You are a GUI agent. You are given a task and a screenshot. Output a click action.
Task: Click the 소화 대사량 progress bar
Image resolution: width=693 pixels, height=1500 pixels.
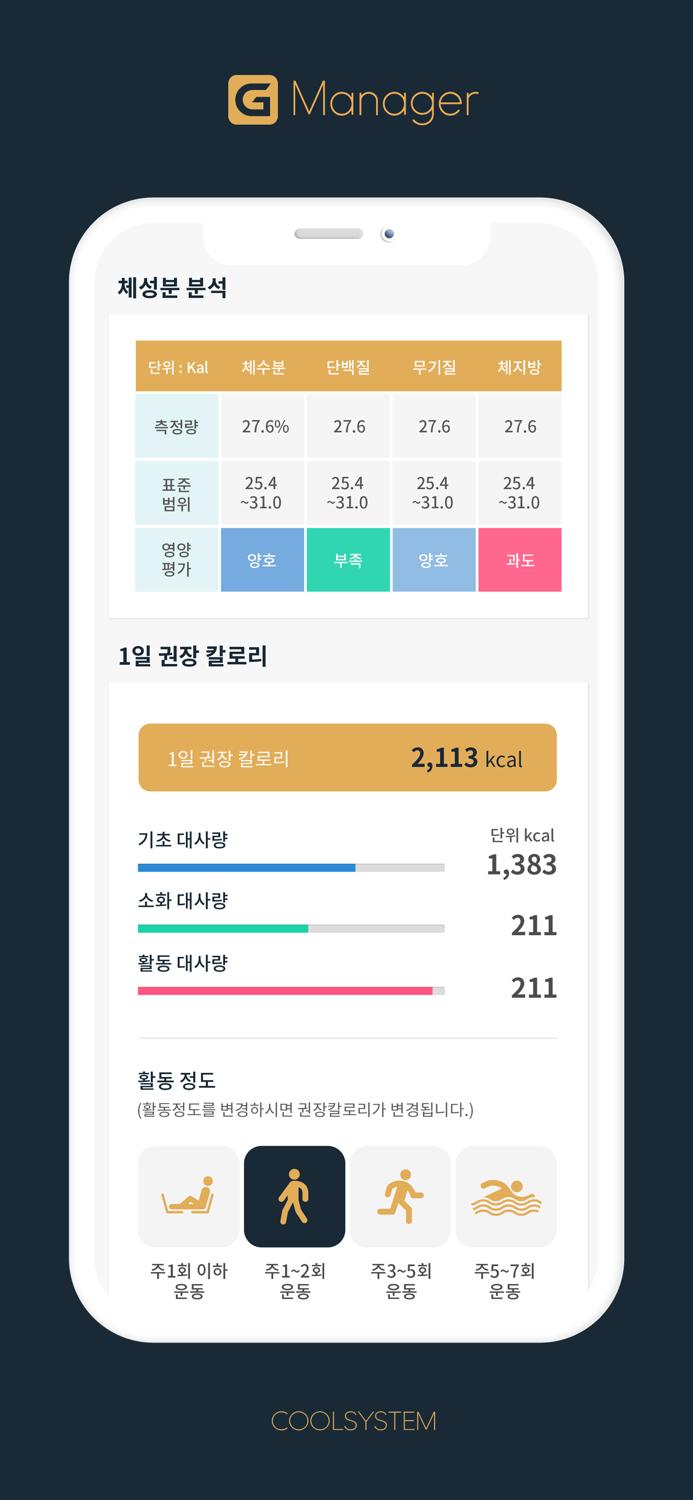290,929
